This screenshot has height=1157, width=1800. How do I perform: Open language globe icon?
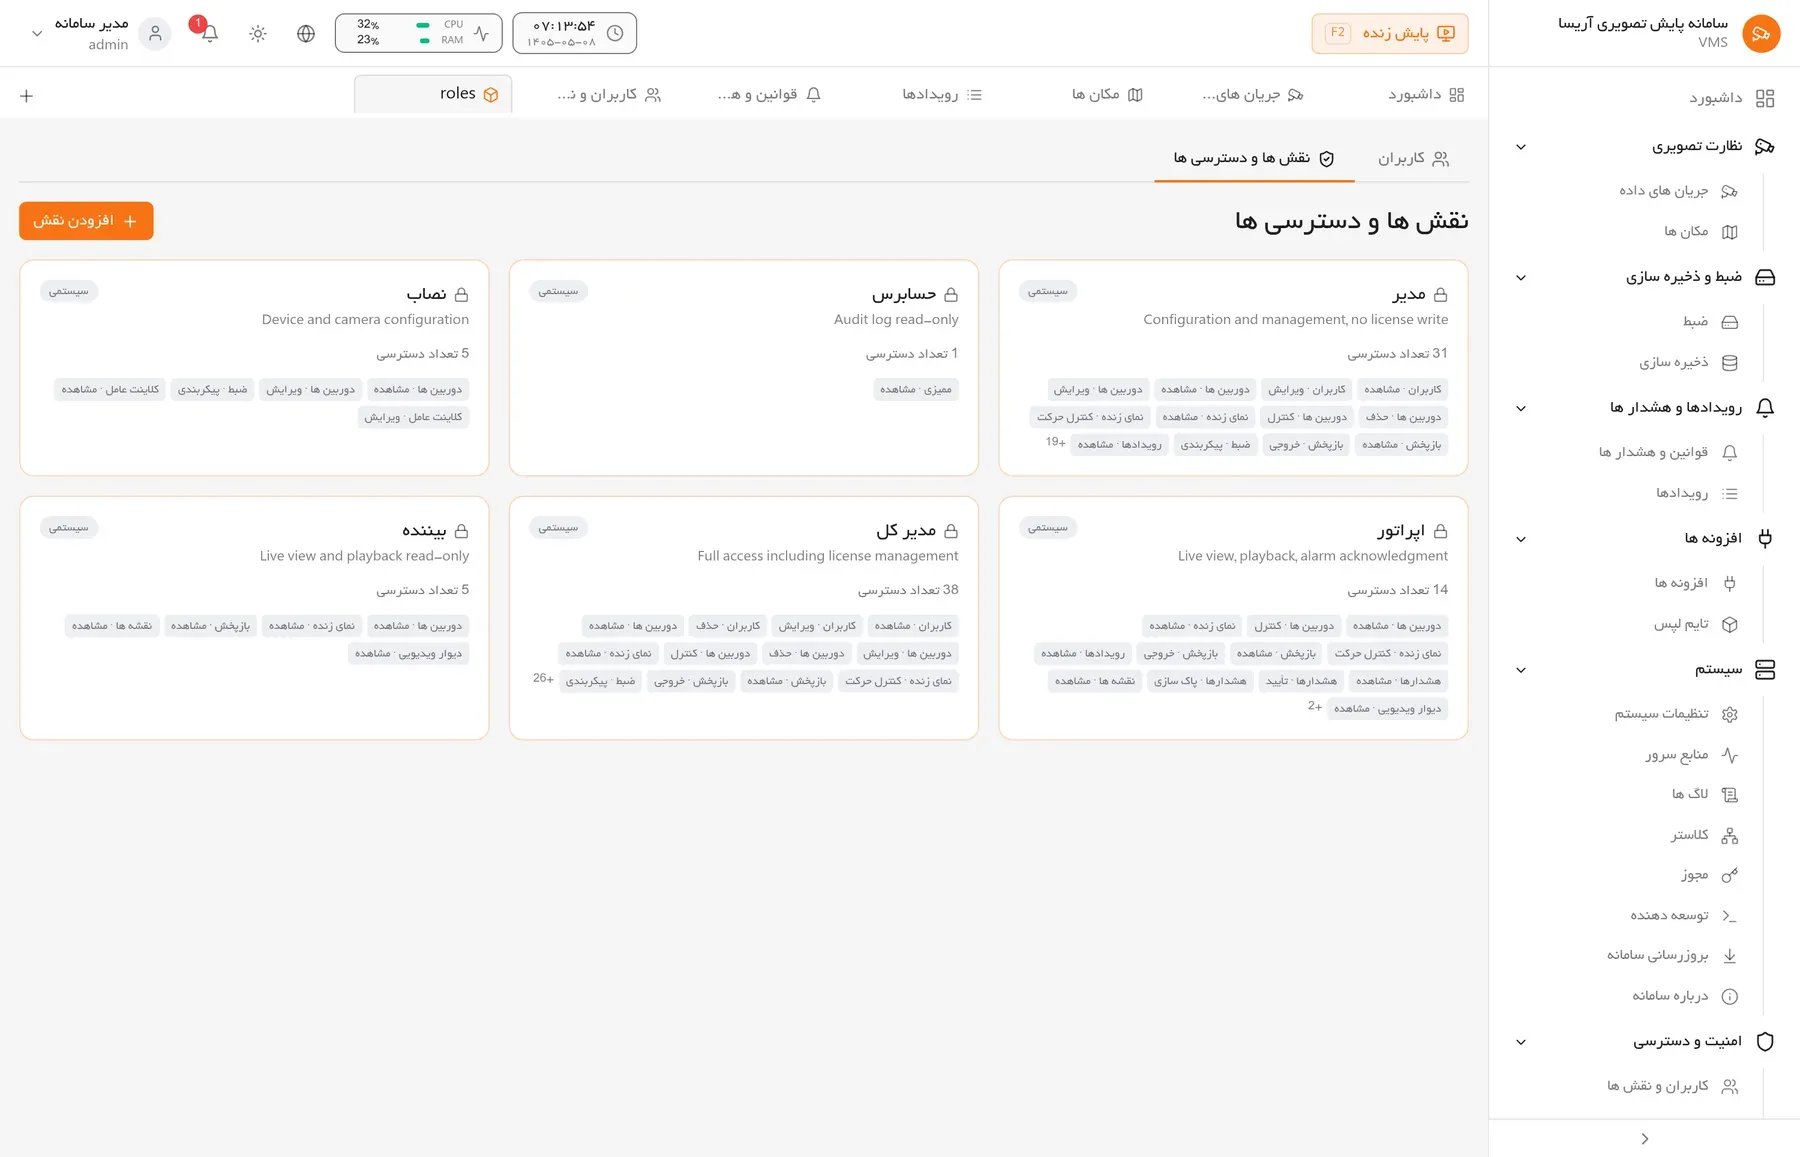pos(306,33)
